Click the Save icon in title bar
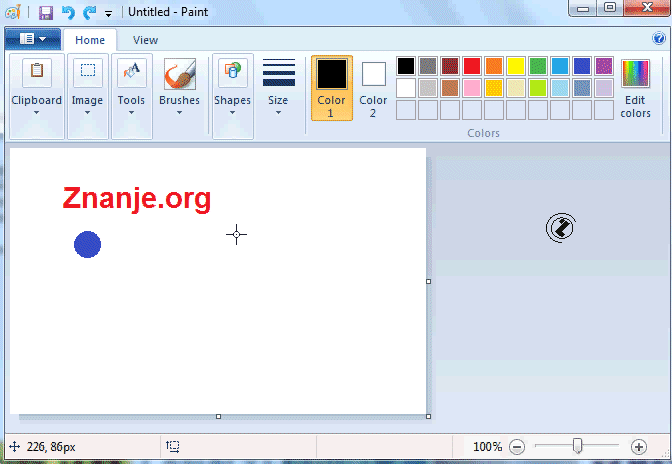 [45, 13]
